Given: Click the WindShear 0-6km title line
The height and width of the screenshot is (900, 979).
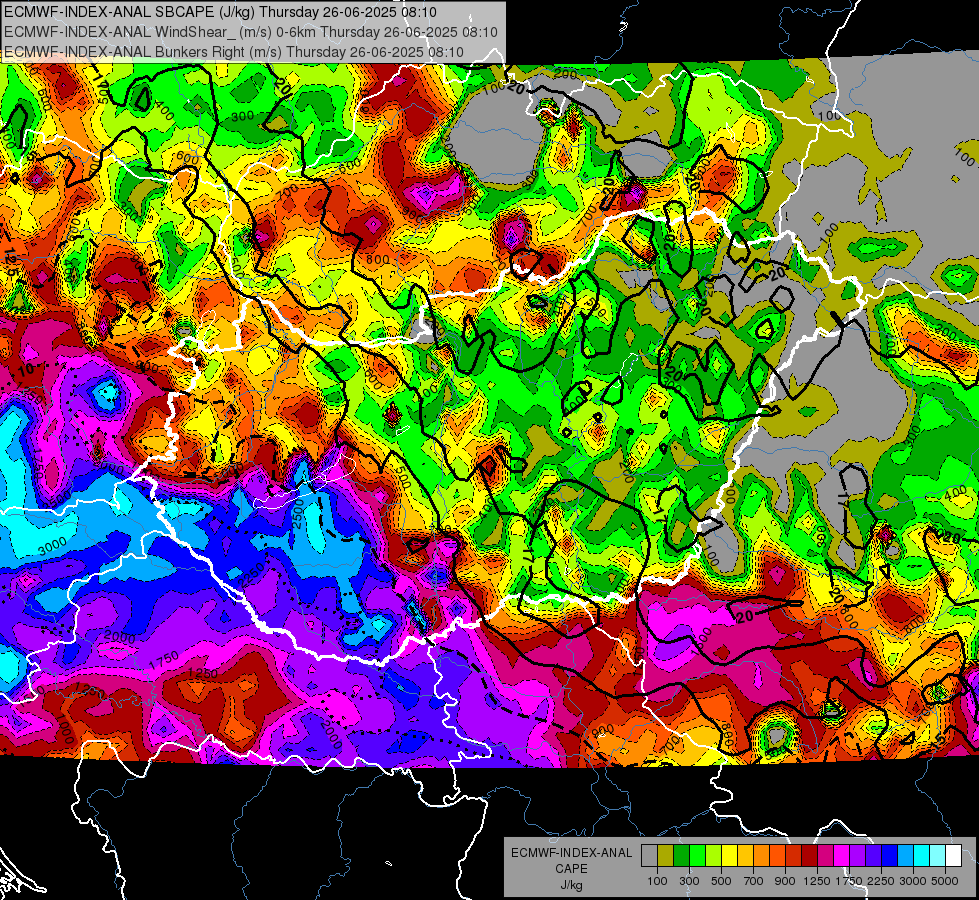Looking at the screenshot, I should pyautogui.click(x=250, y=32).
